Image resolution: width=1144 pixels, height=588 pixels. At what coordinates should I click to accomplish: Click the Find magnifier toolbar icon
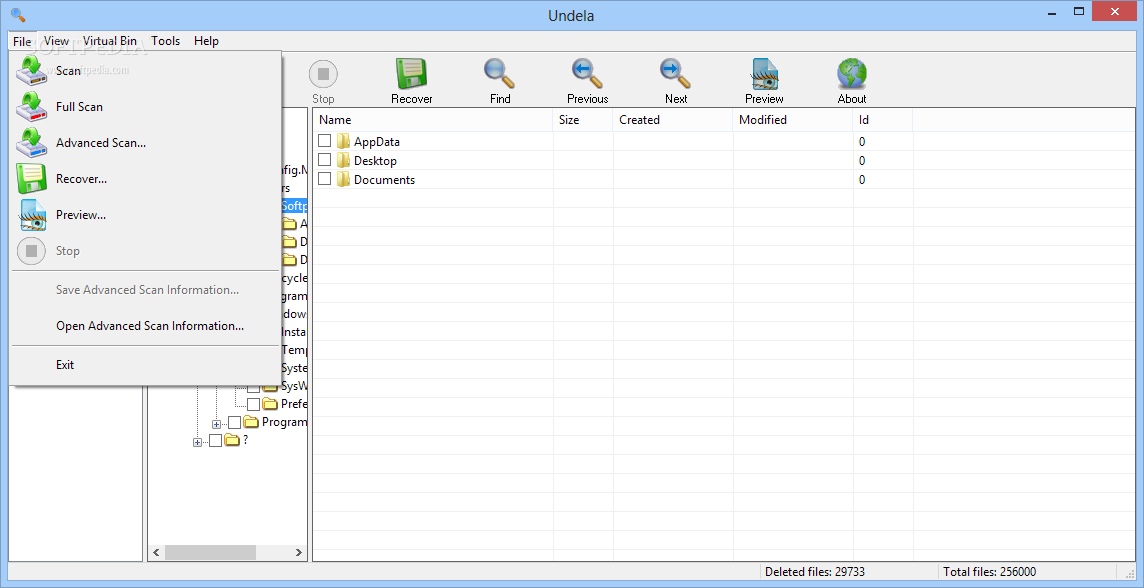click(500, 74)
